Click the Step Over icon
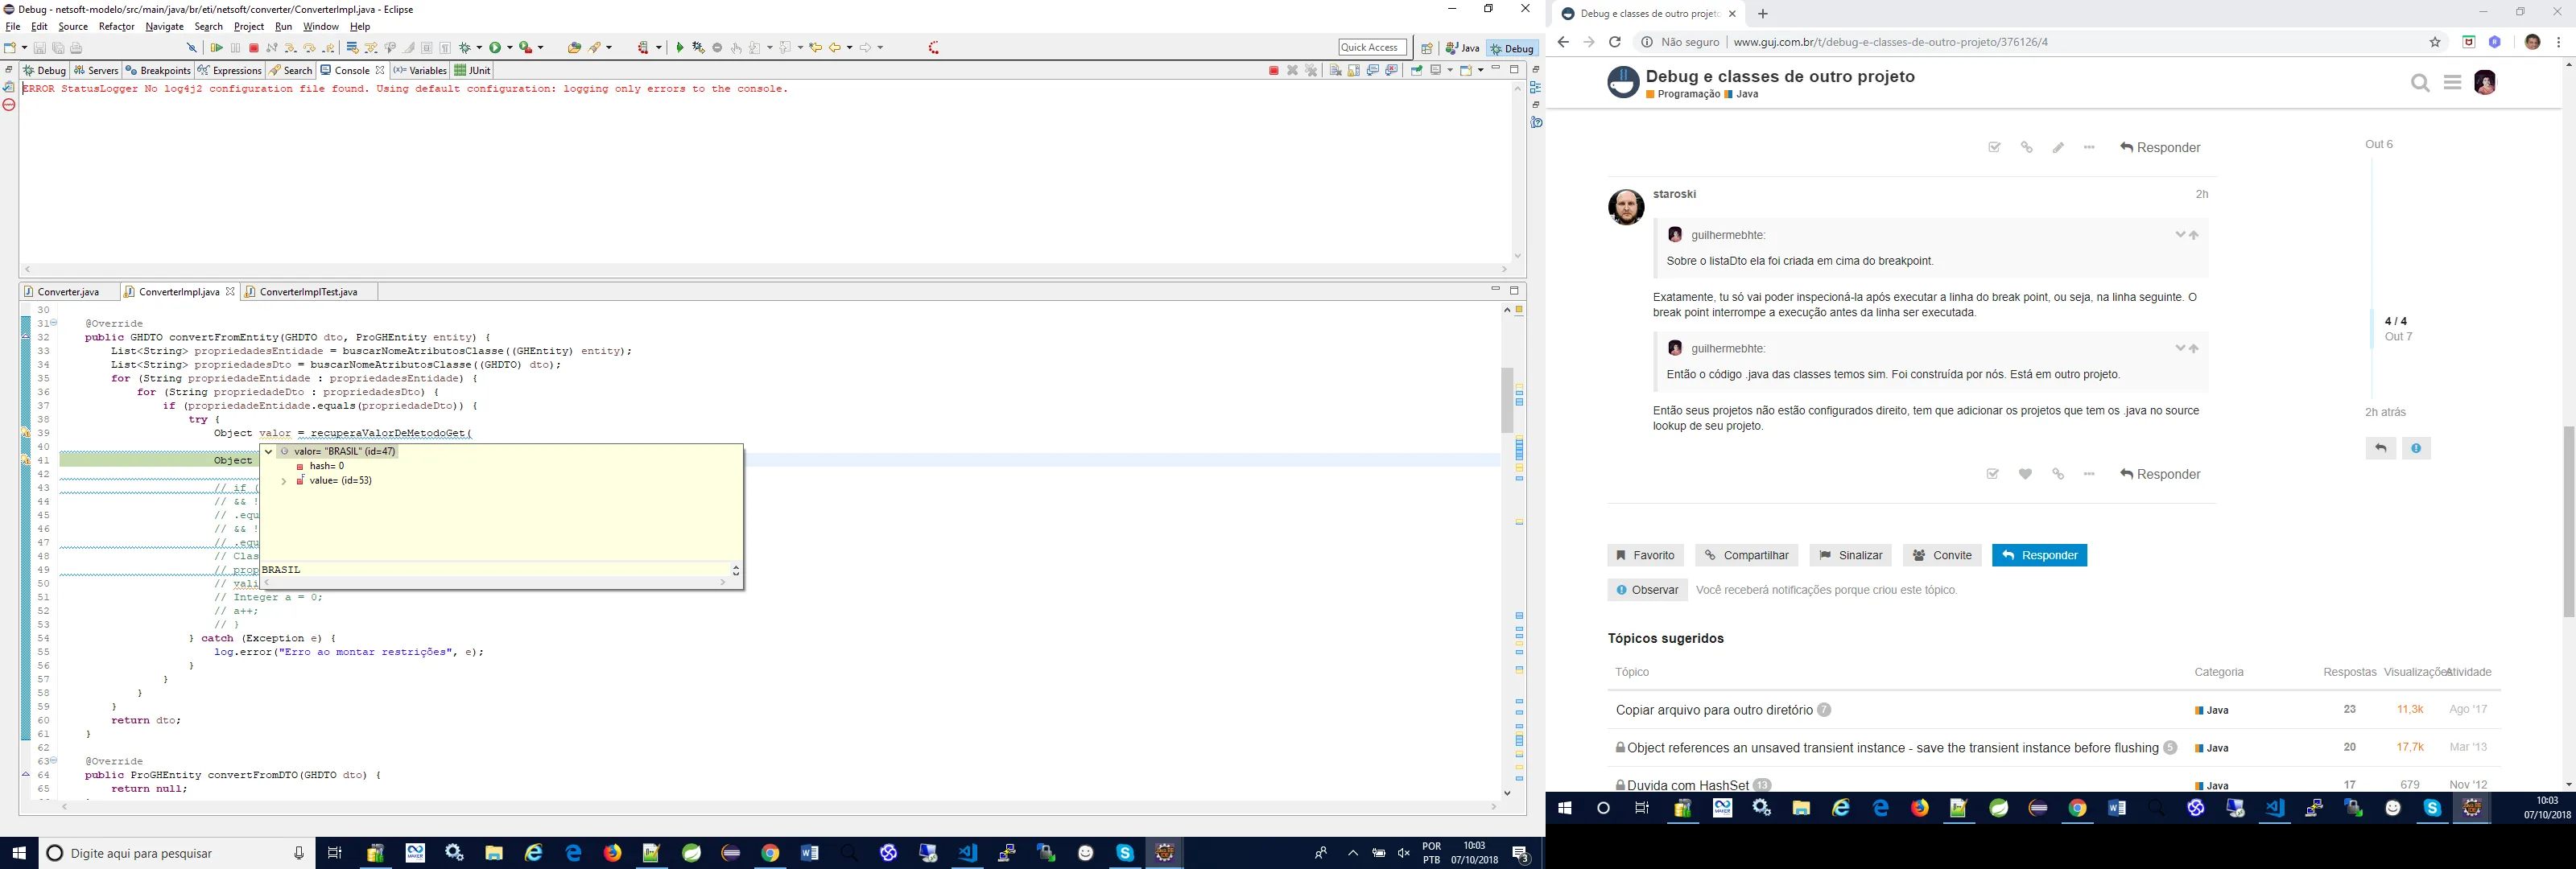The height and width of the screenshot is (869, 2576). (310, 48)
